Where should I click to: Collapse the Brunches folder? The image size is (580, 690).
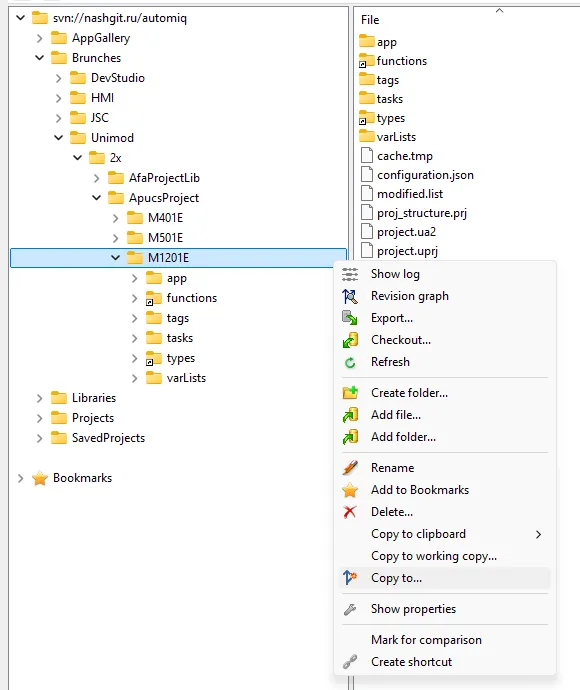[40, 58]
